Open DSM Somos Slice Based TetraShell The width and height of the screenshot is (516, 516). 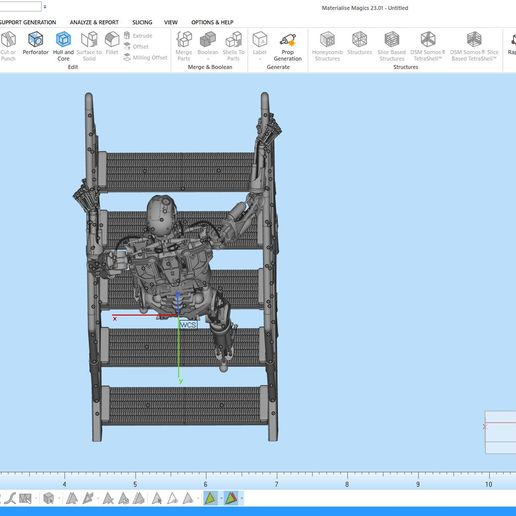(x=474, y=46)
